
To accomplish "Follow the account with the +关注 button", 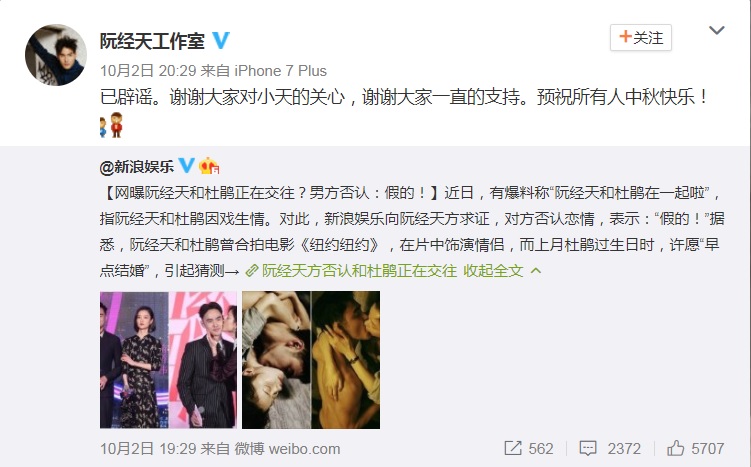I will [640, 38].
